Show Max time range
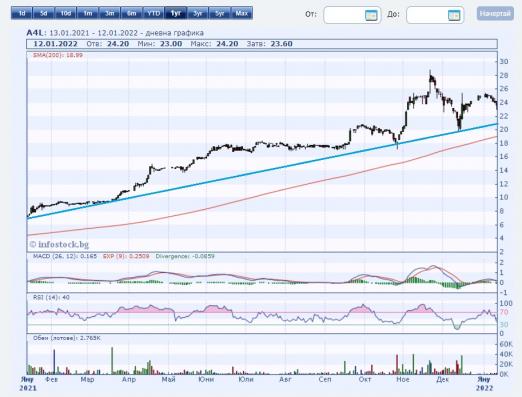Viewport: 522px width, 397px height. 242,13
